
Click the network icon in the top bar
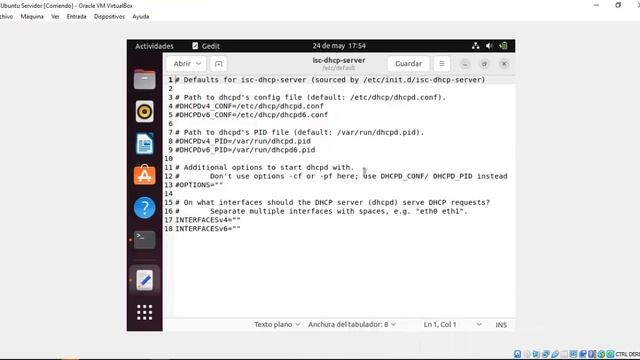click(476, 46)
